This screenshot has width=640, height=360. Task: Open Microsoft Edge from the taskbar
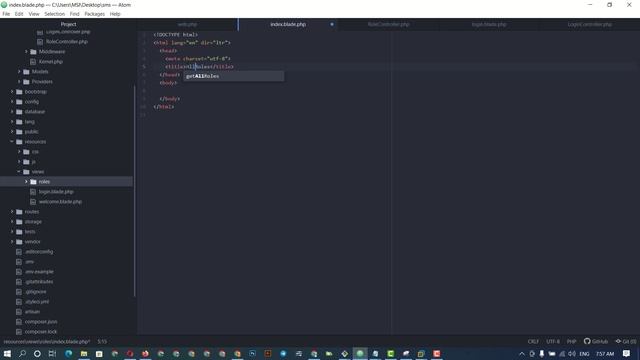(x=68, y=353)
